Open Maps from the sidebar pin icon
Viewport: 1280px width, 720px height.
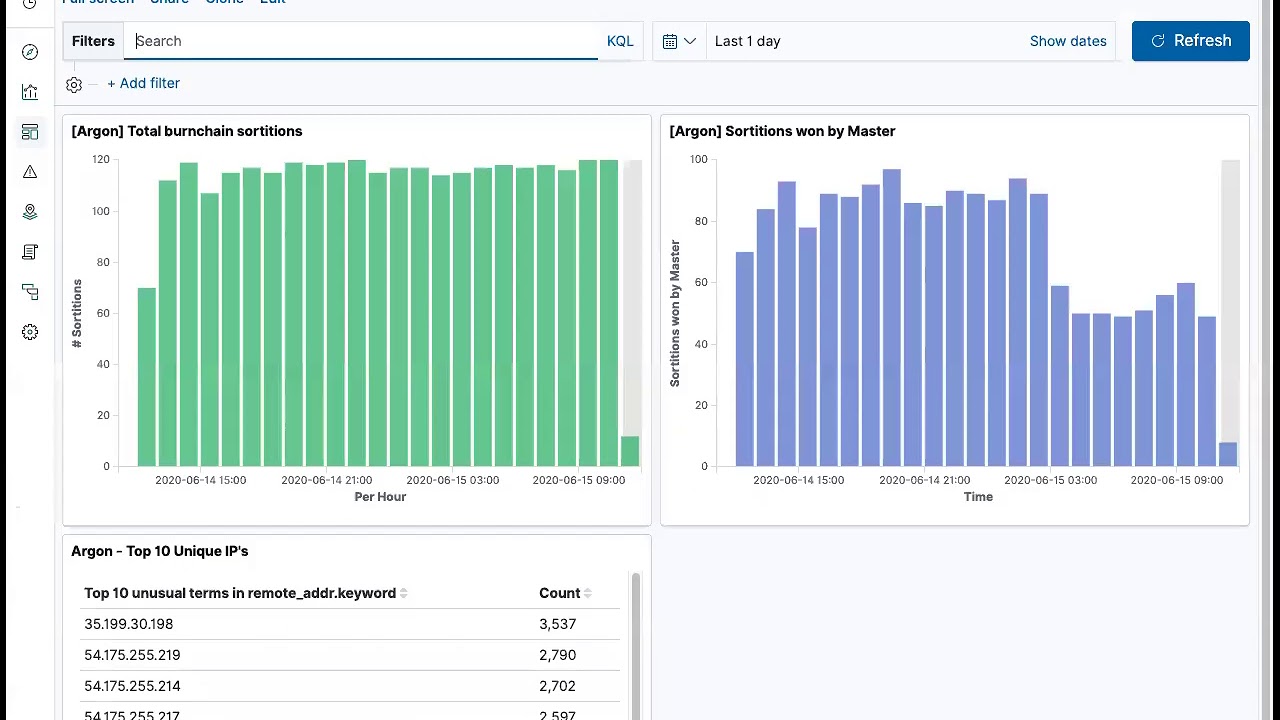tap(30, 212)
